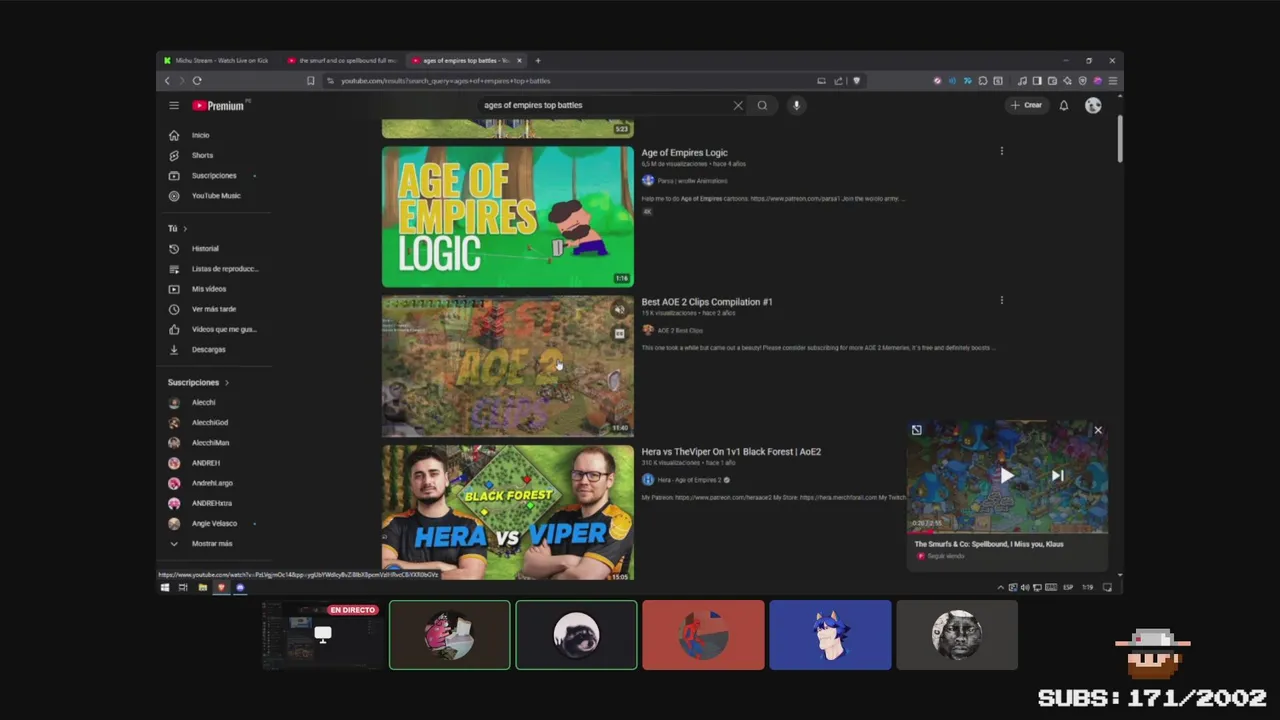Play the miniplayer video

coord(1007,476)
